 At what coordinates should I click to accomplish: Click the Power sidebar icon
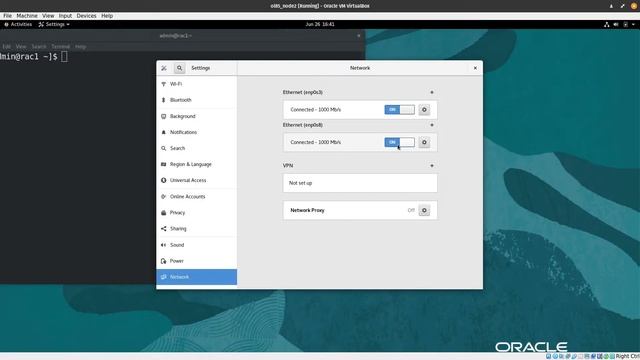164,261
